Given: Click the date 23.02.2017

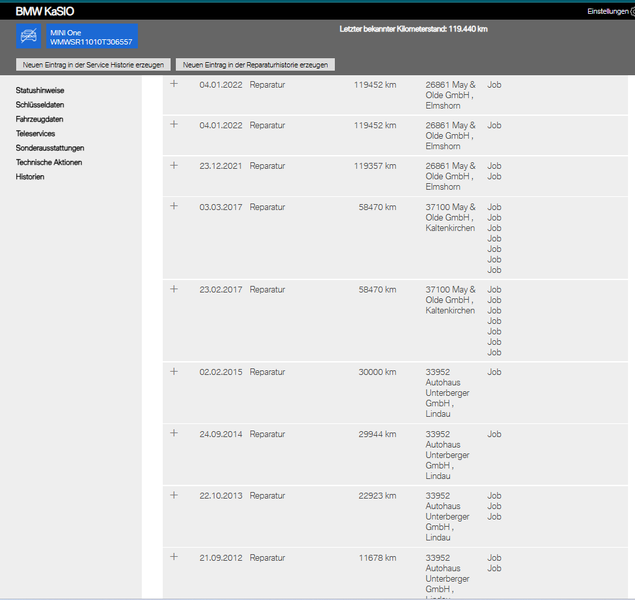Looking at the screenshot, I should pos(221,290).
